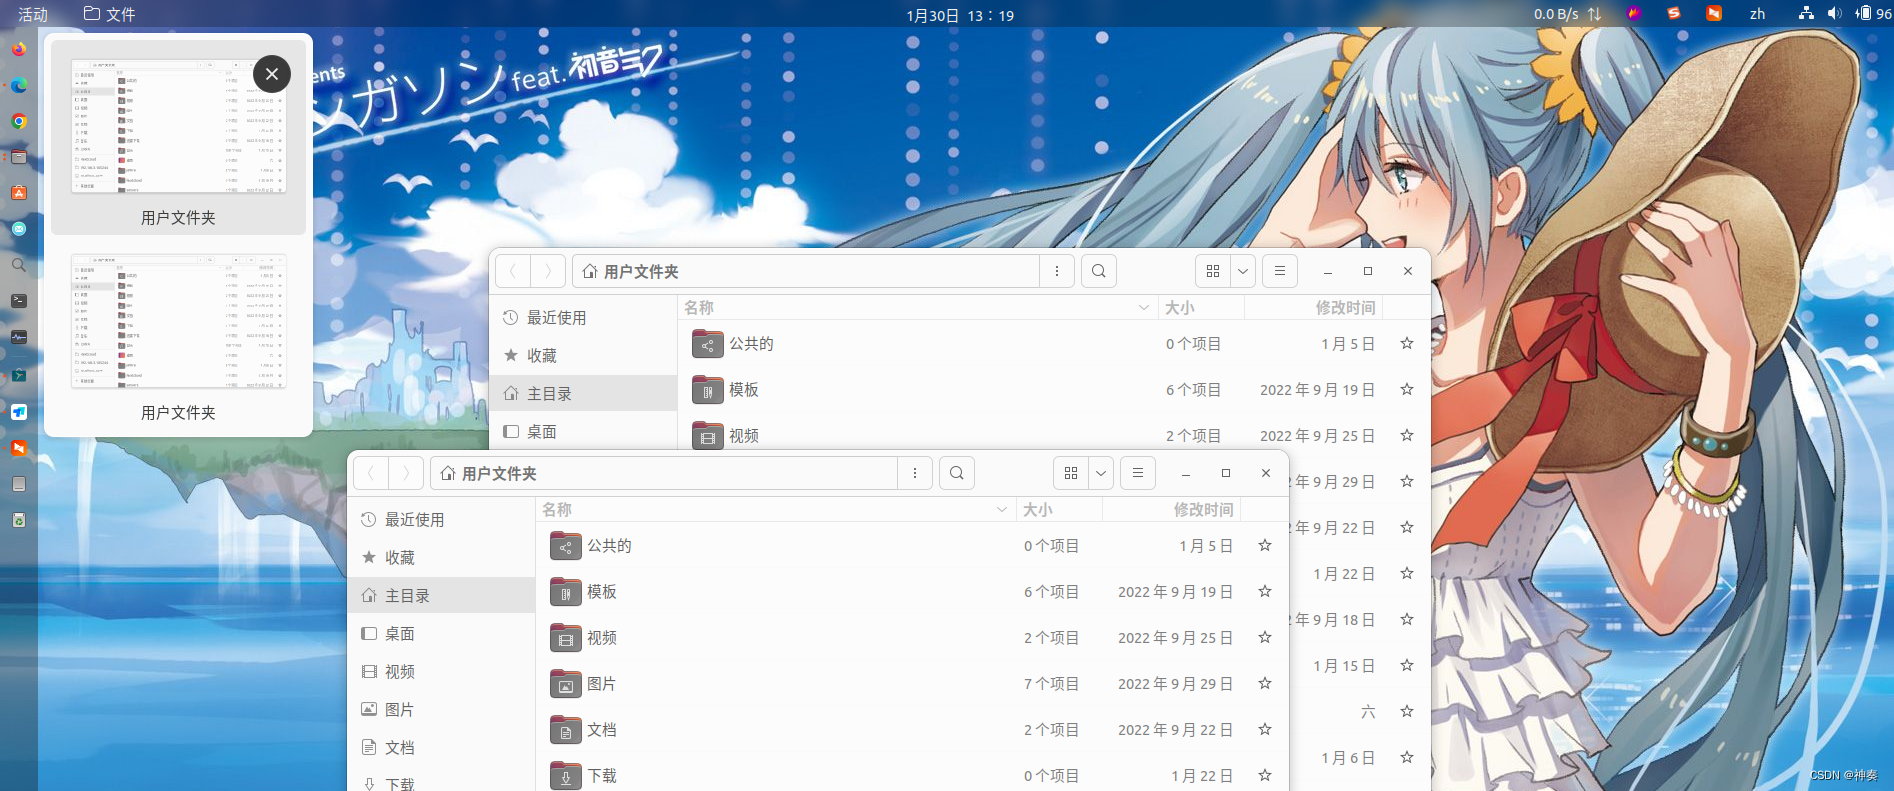
Task: Star the 视频 folder in the front window
Action: (x=1265, y=638)
